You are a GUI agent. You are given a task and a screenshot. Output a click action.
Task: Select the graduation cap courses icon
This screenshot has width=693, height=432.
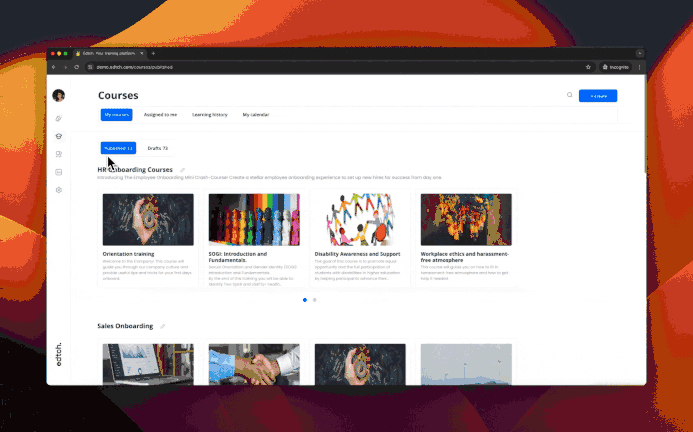point(58,136)
